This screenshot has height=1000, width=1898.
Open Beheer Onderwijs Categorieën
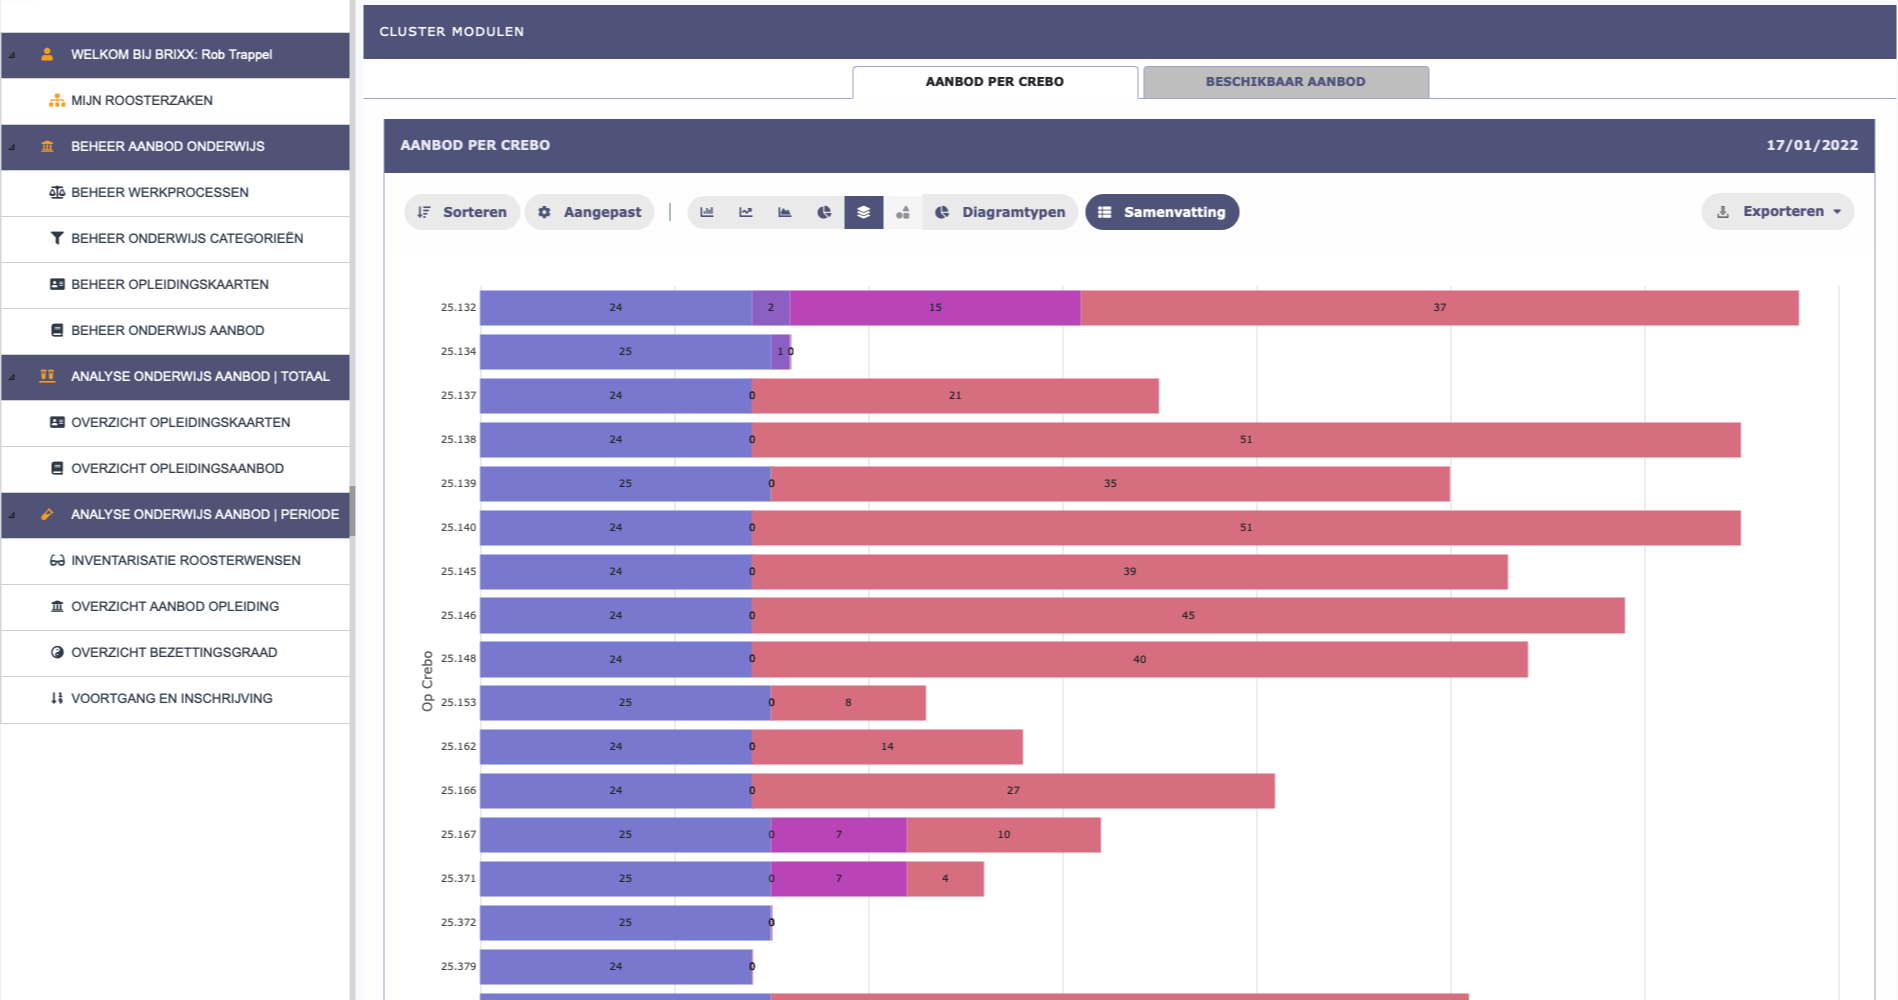point(176,239)
